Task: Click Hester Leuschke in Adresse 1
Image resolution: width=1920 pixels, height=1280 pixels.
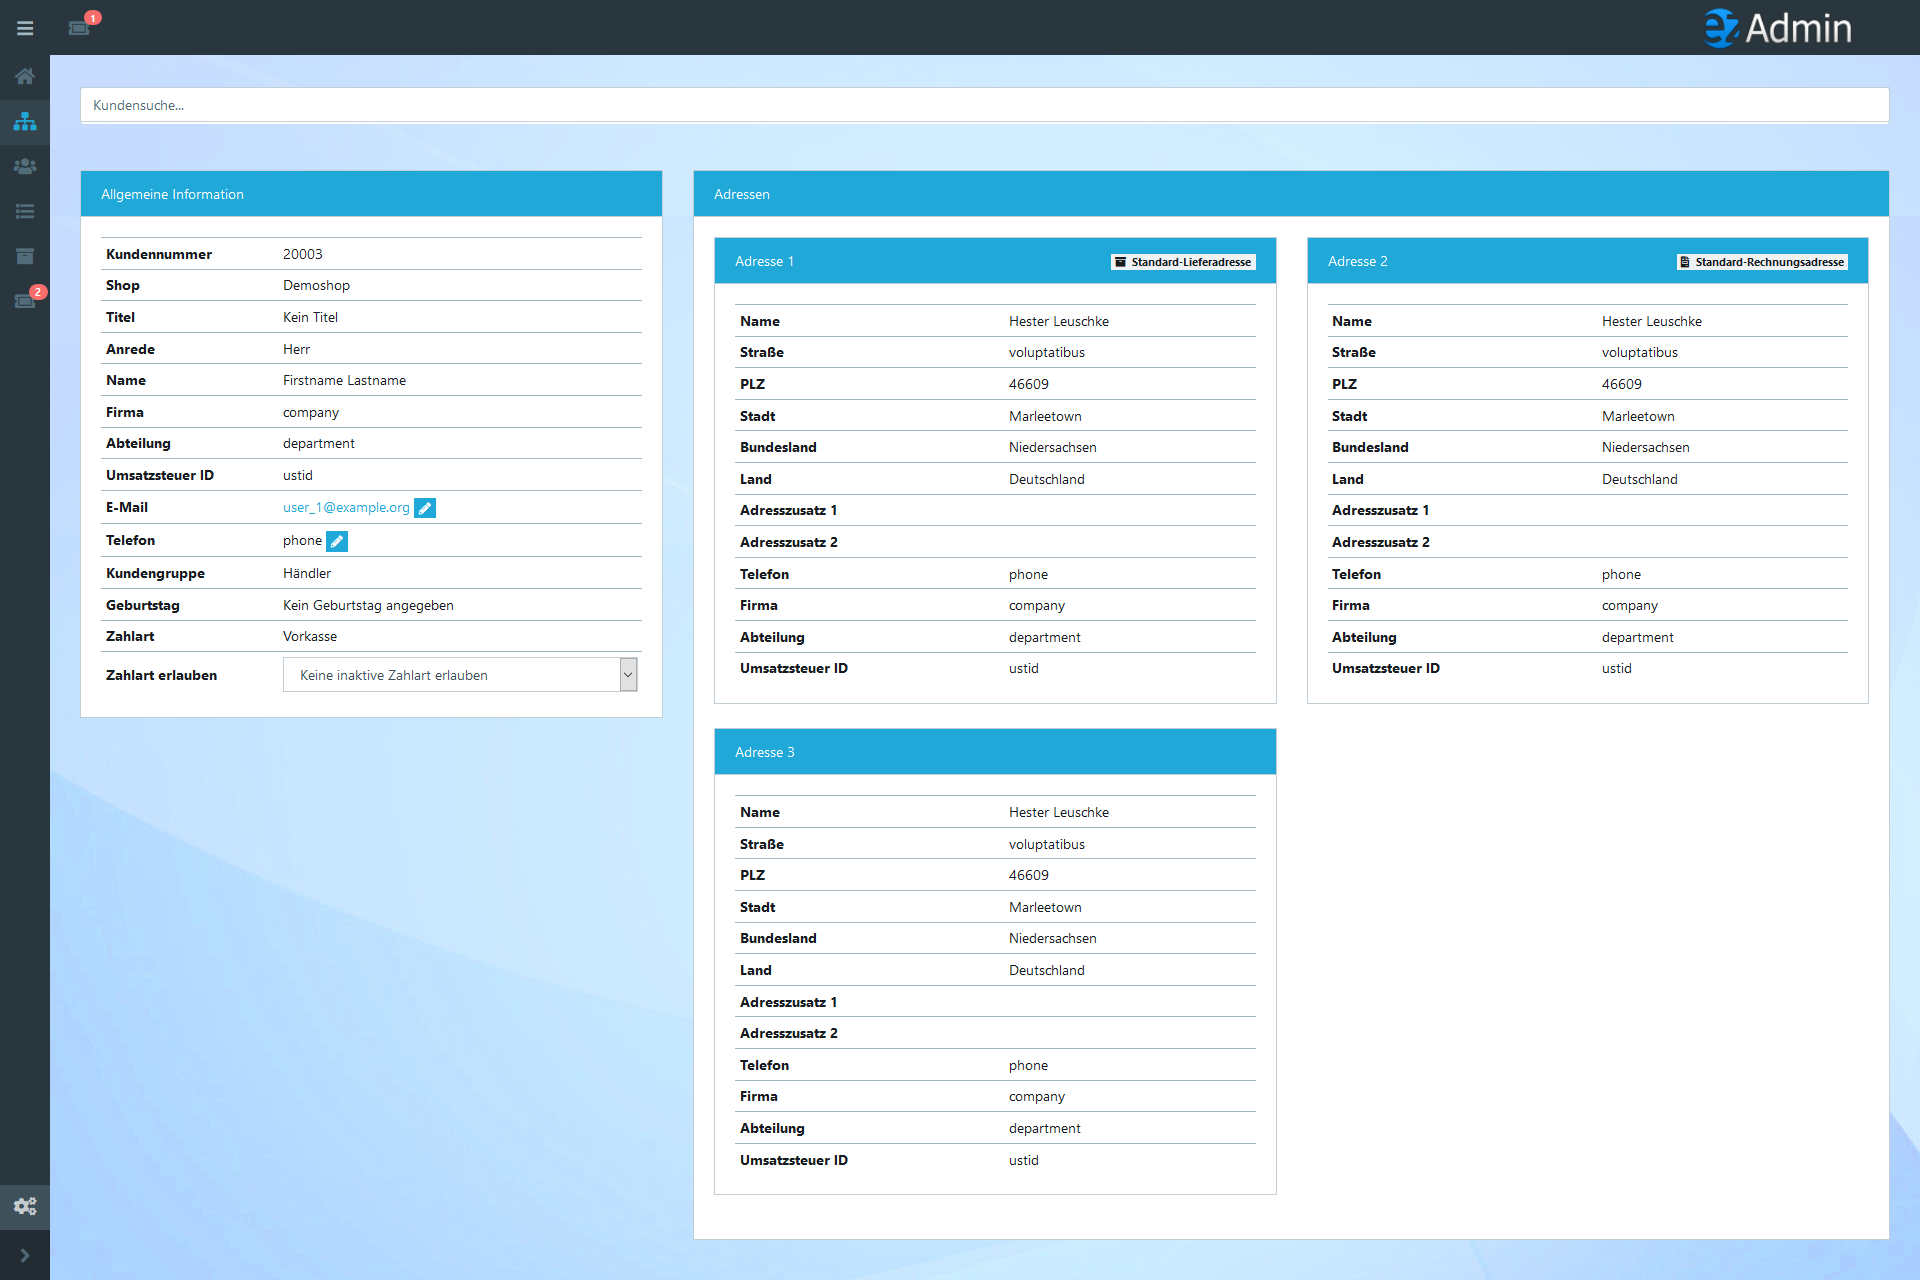Action: coord(1059,321)
